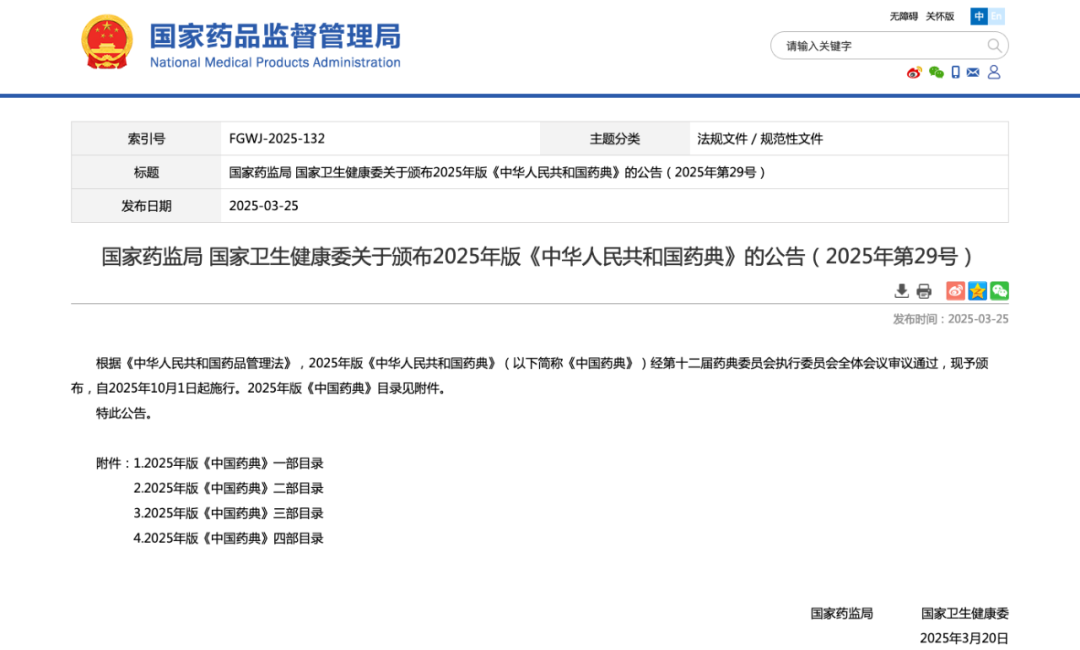Image resolution: width=1080 pixels, height=650 pixels.
Task: Open the Weibo icon in header
Action: (x=914, y=72)
